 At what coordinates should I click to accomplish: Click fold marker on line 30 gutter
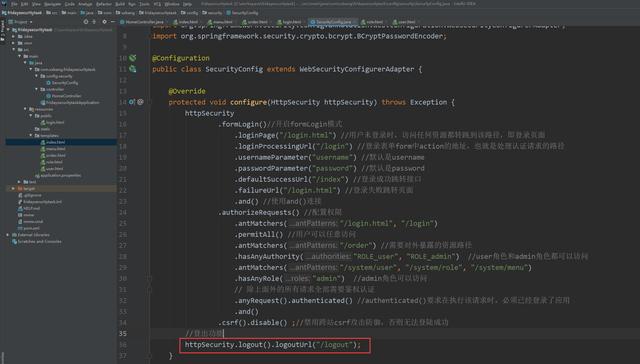coord(149,279)
